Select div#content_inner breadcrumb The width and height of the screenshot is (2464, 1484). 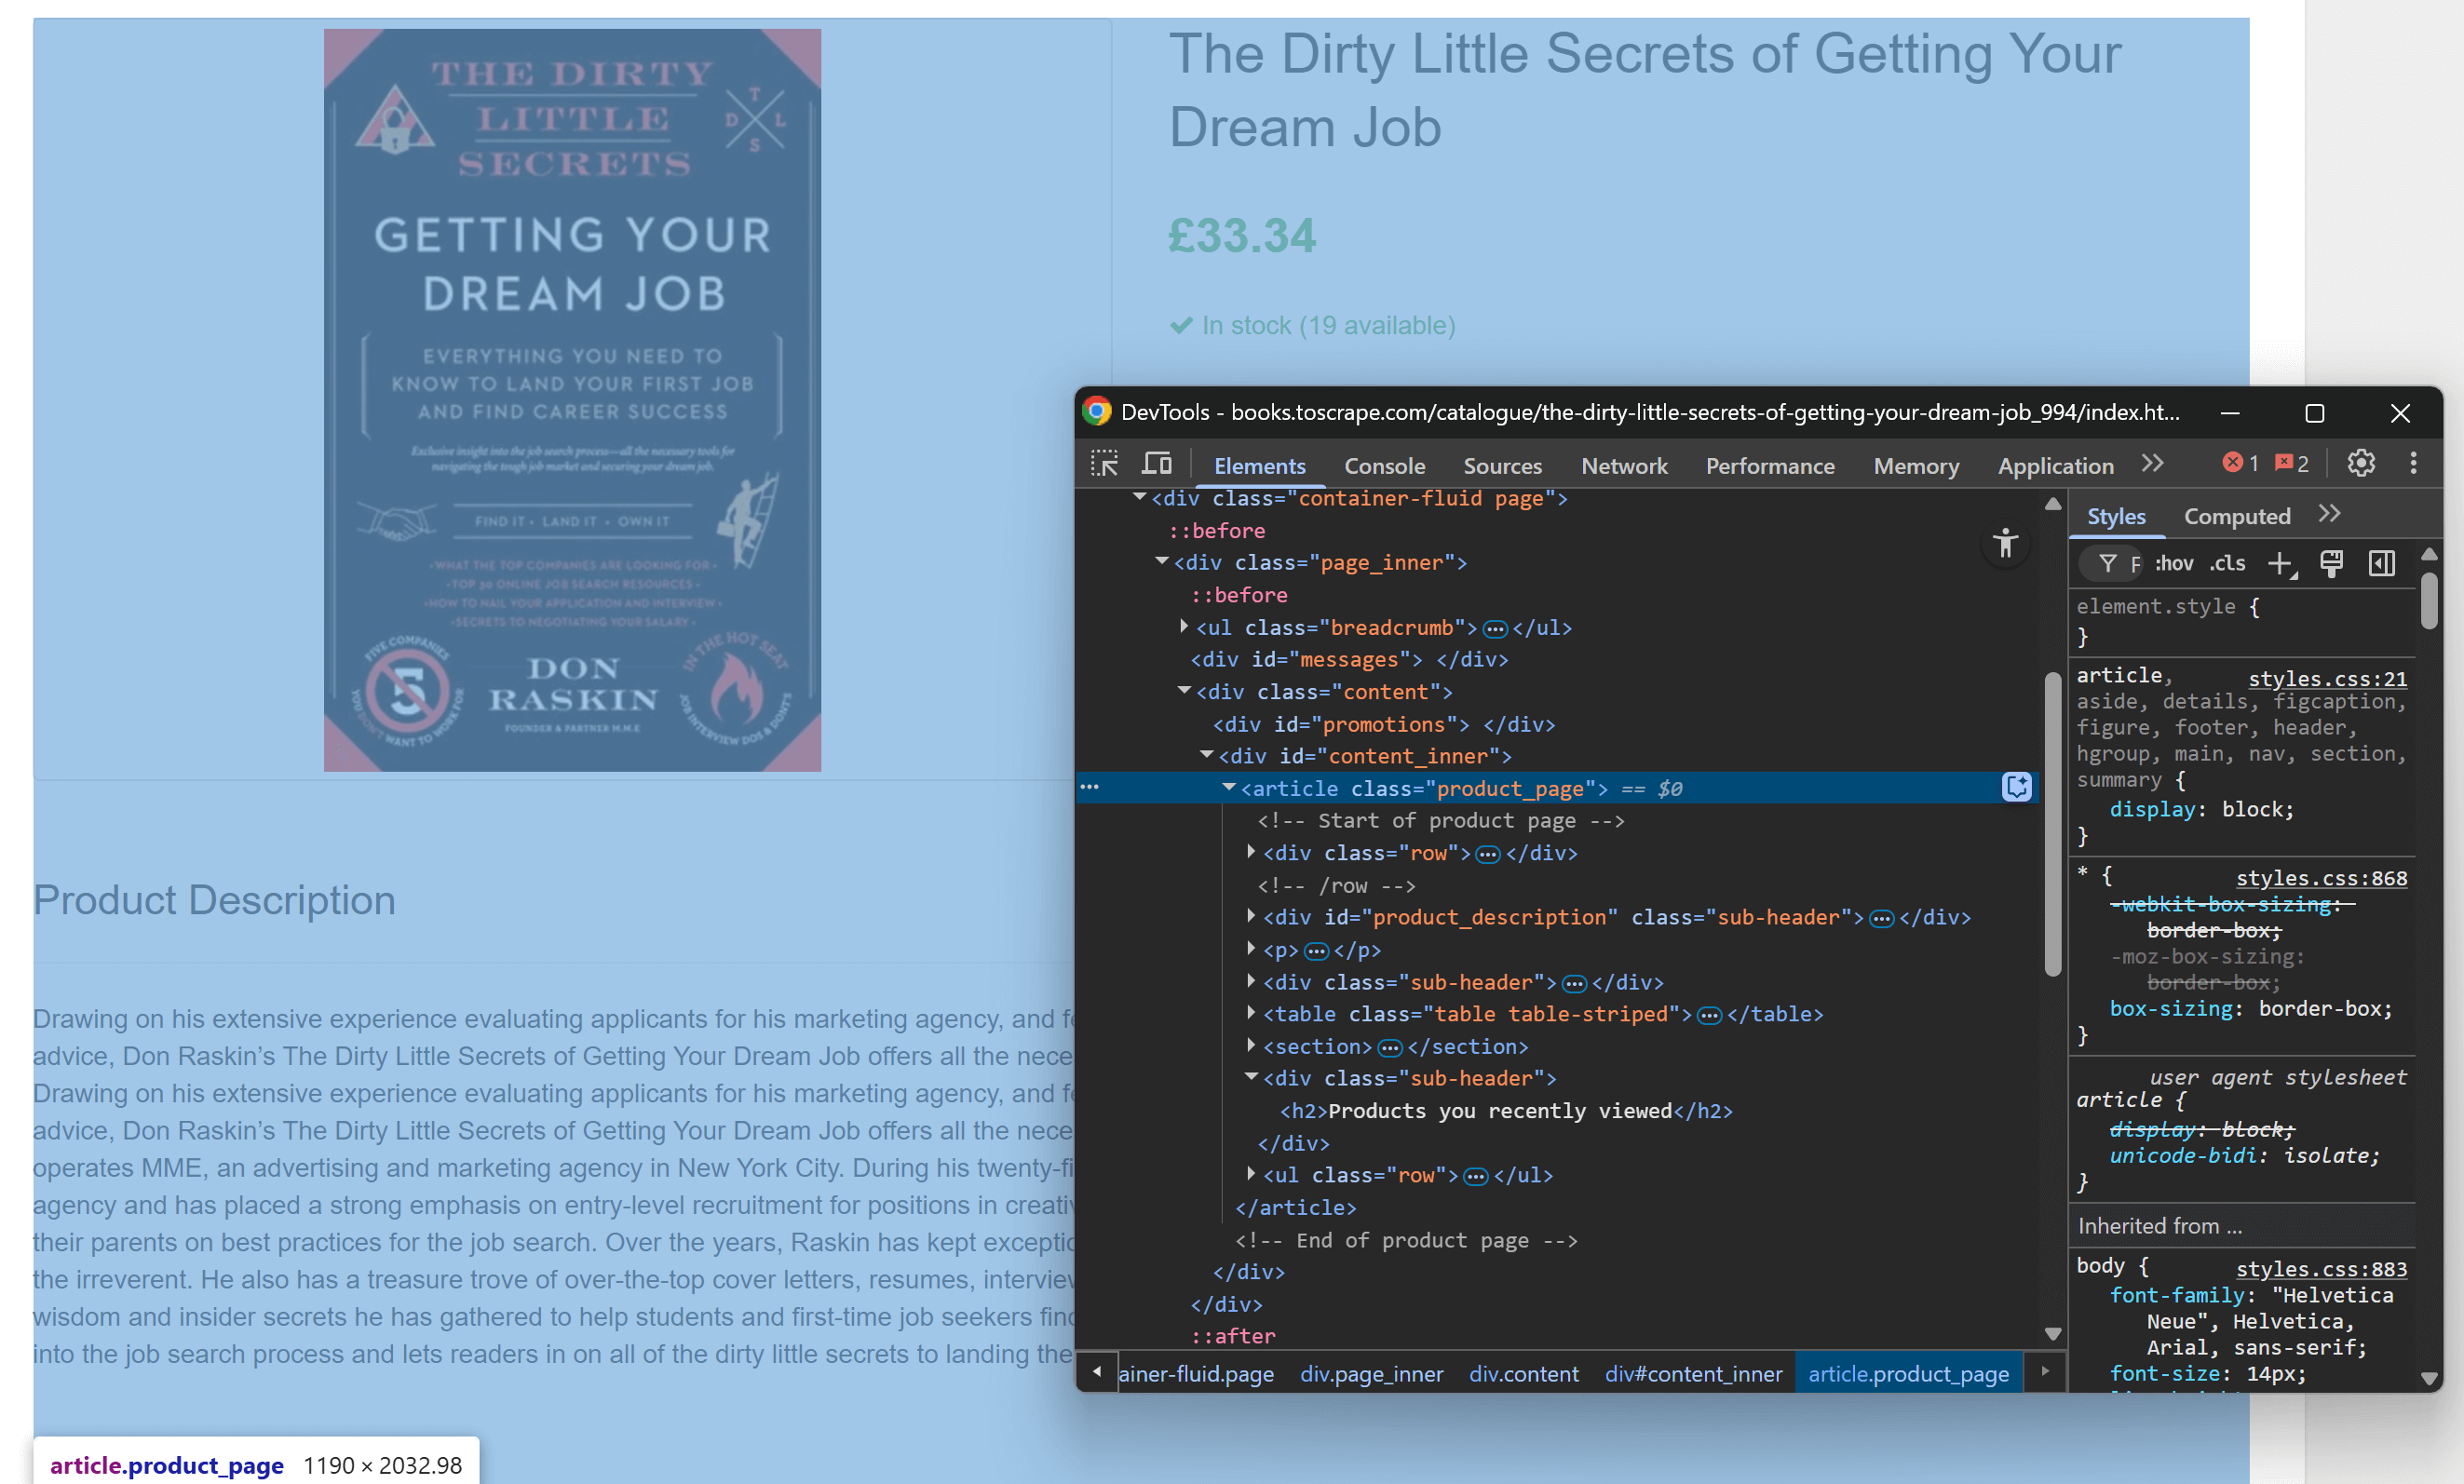pos(1693,1374)
